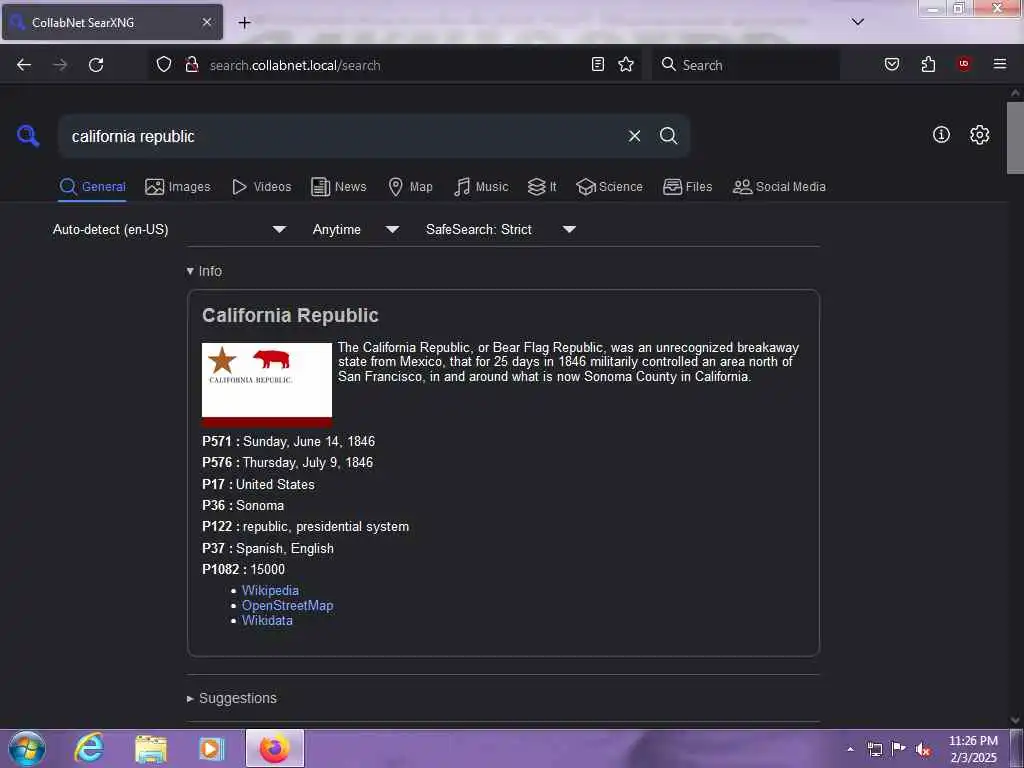Submit search with the magnifier button

click(668, 136)
